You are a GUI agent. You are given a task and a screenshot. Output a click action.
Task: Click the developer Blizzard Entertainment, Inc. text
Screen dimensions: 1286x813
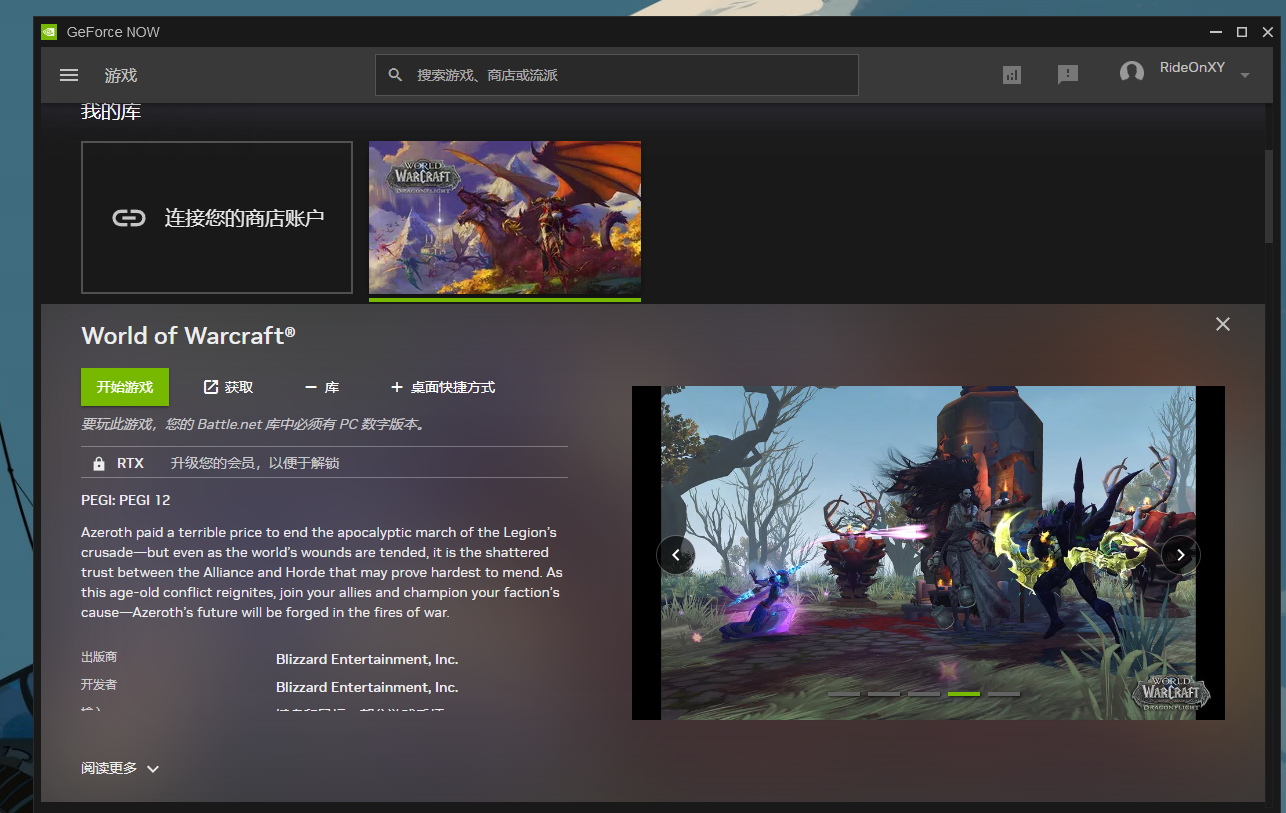(x=367, y=688)
